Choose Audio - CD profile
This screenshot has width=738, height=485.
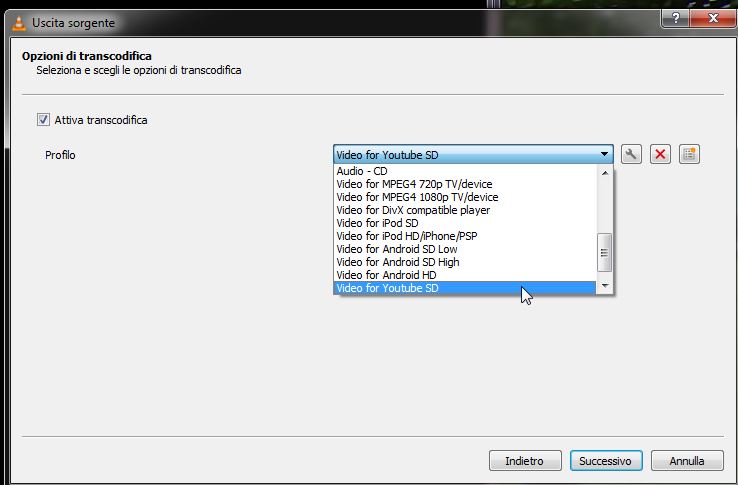[x=465, y=171]
